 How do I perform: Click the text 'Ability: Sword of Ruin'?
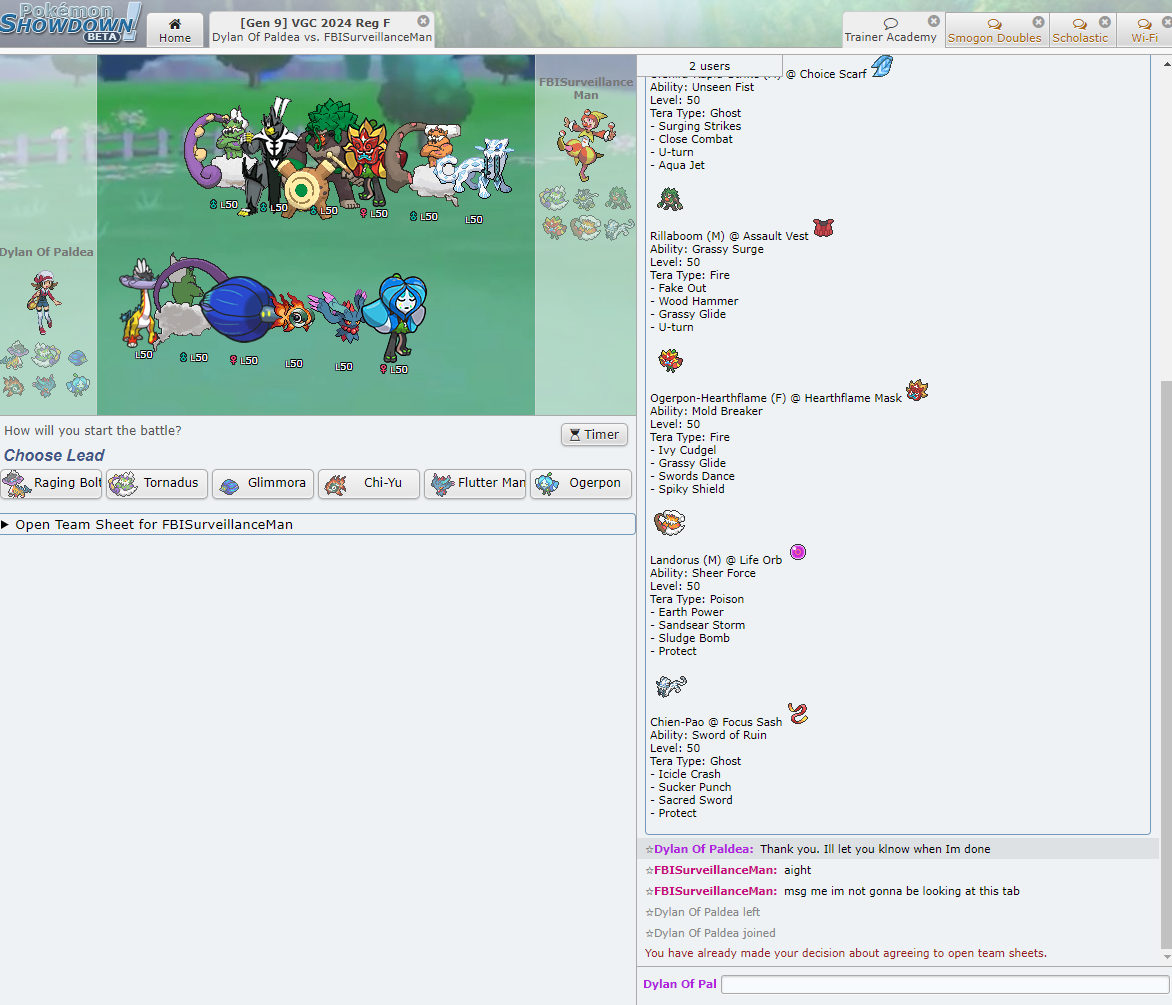tap(708, 735)
